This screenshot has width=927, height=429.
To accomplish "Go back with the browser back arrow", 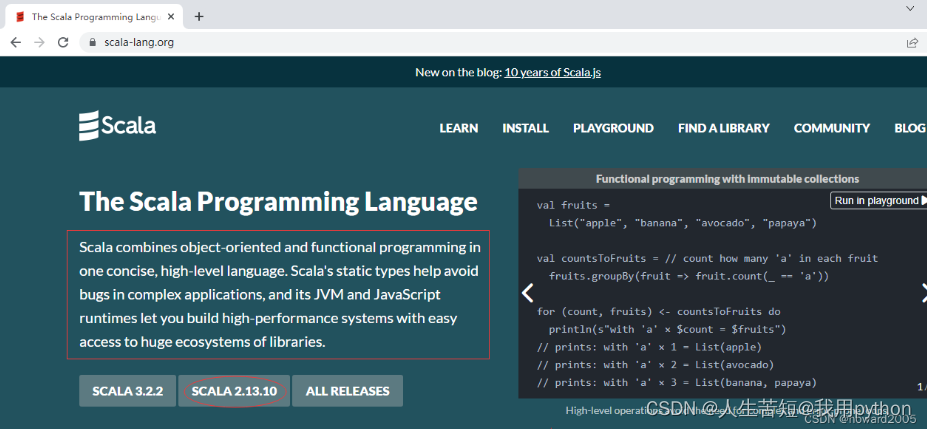I will coord(15,42).
